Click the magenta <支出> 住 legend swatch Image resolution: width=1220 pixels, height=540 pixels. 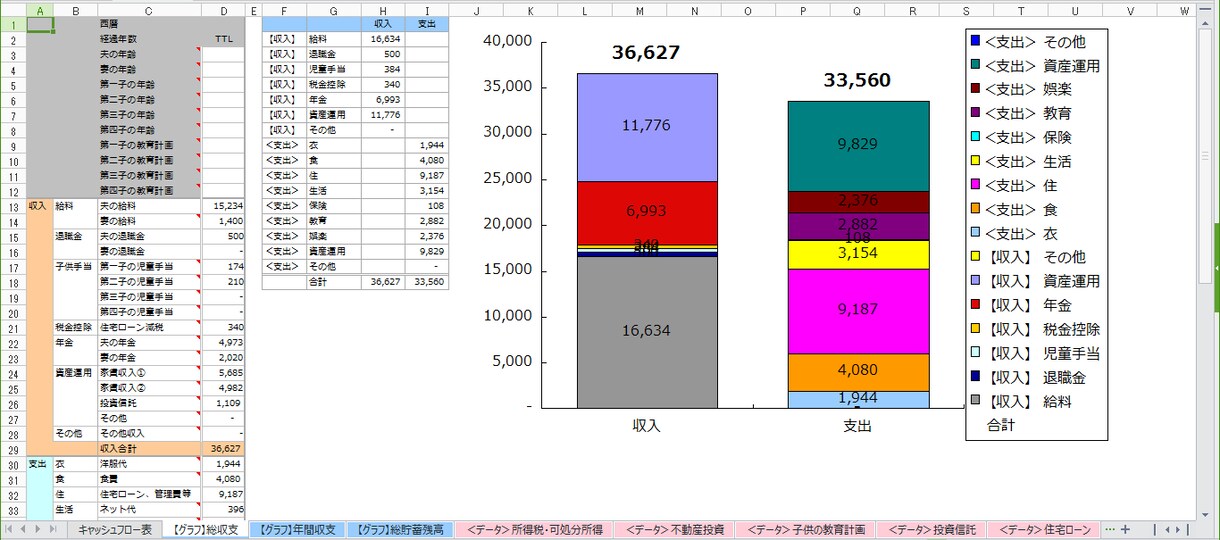point(975,186)
